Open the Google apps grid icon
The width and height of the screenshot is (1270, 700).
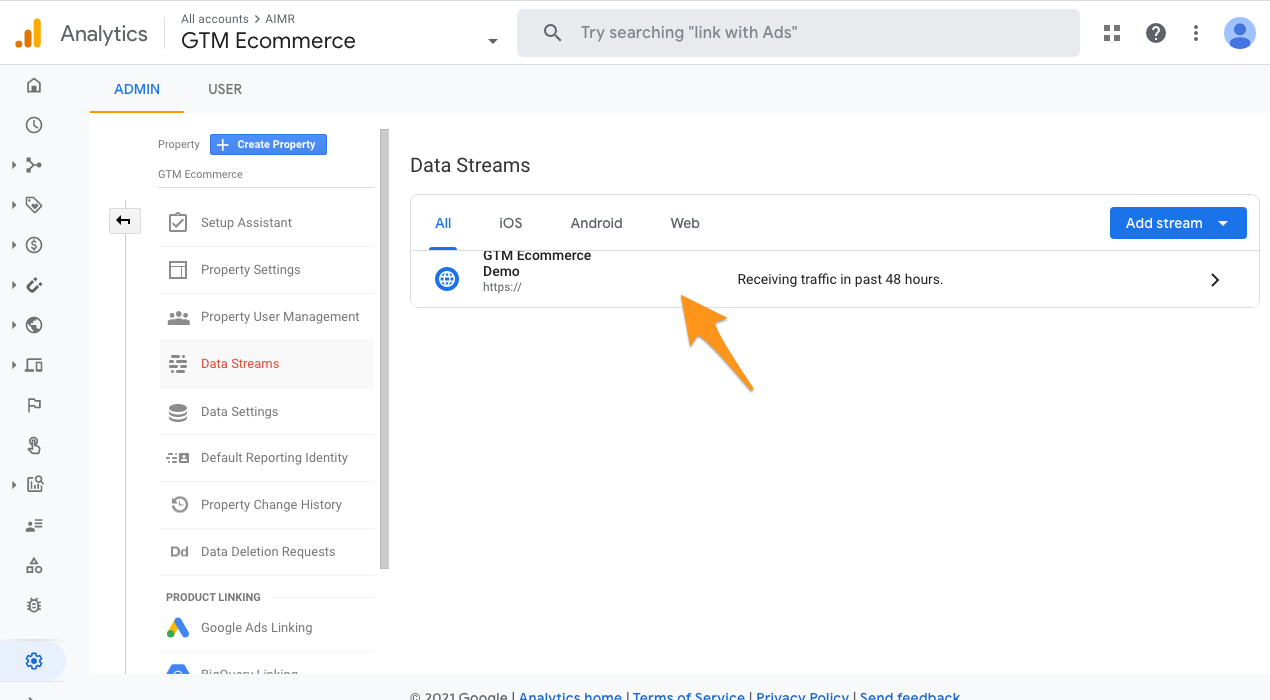tap(1112, 33)
